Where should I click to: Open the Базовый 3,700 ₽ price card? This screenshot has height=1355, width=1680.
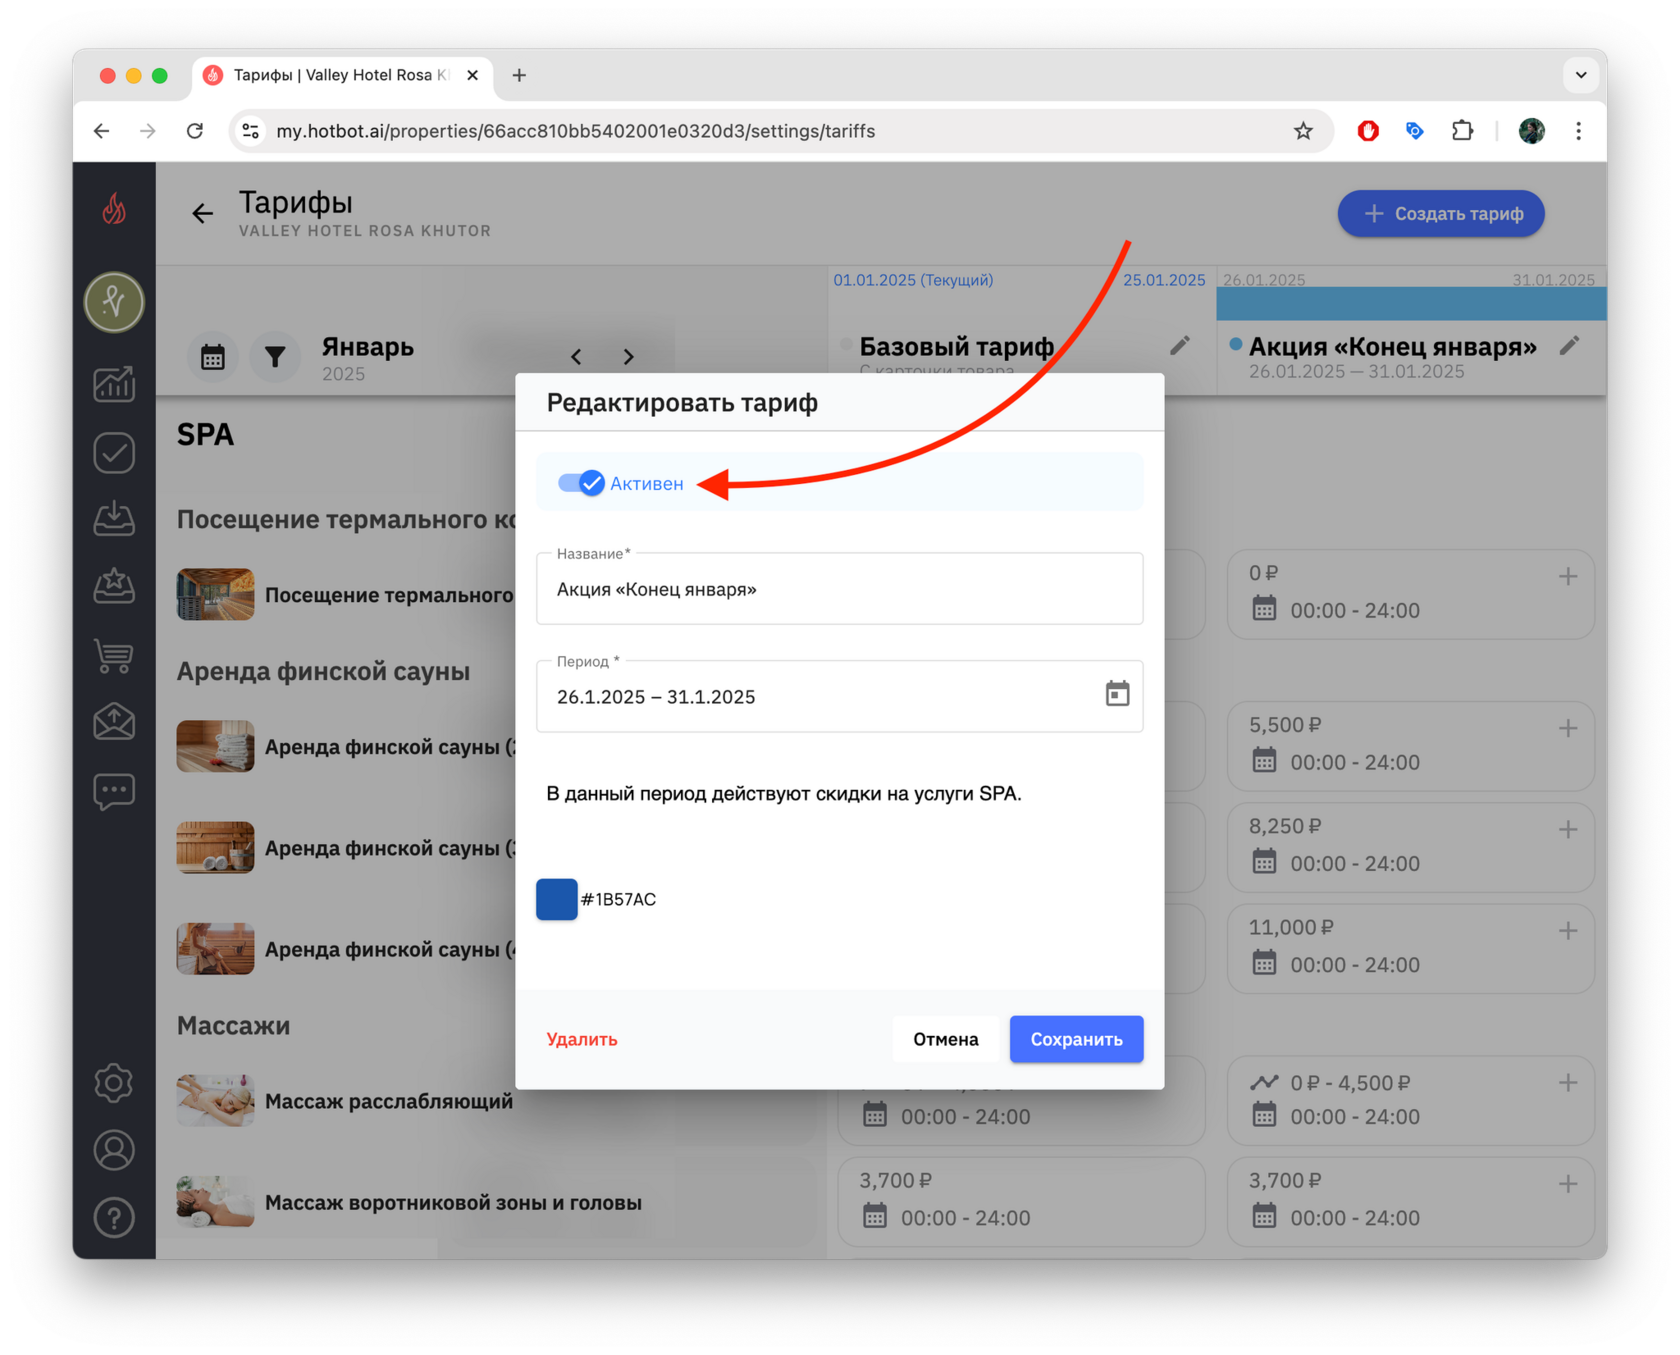1021,1202
